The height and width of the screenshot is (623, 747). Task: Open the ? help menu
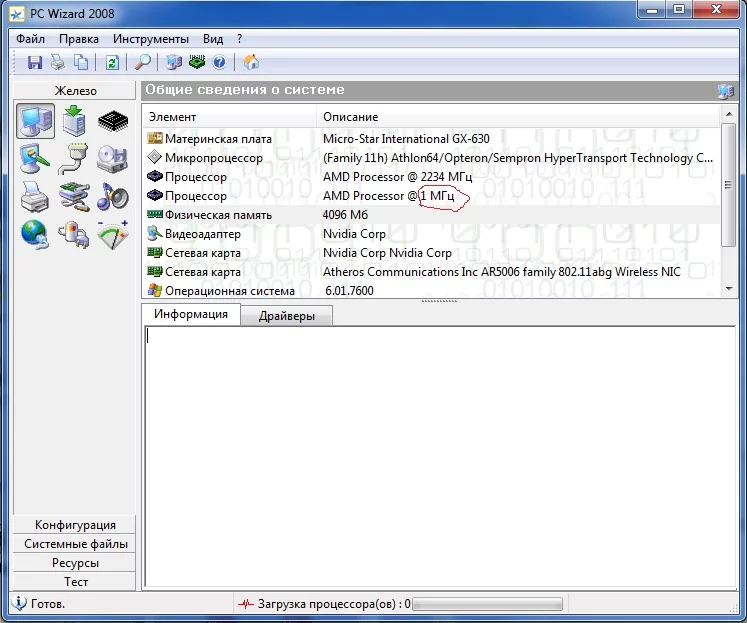(x=239, y=39)
